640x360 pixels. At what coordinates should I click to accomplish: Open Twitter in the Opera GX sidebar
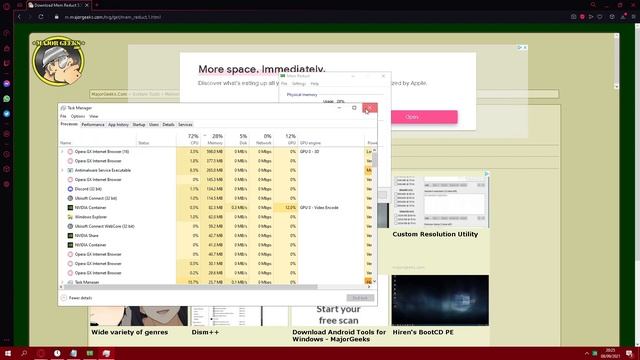coord(7,114)
